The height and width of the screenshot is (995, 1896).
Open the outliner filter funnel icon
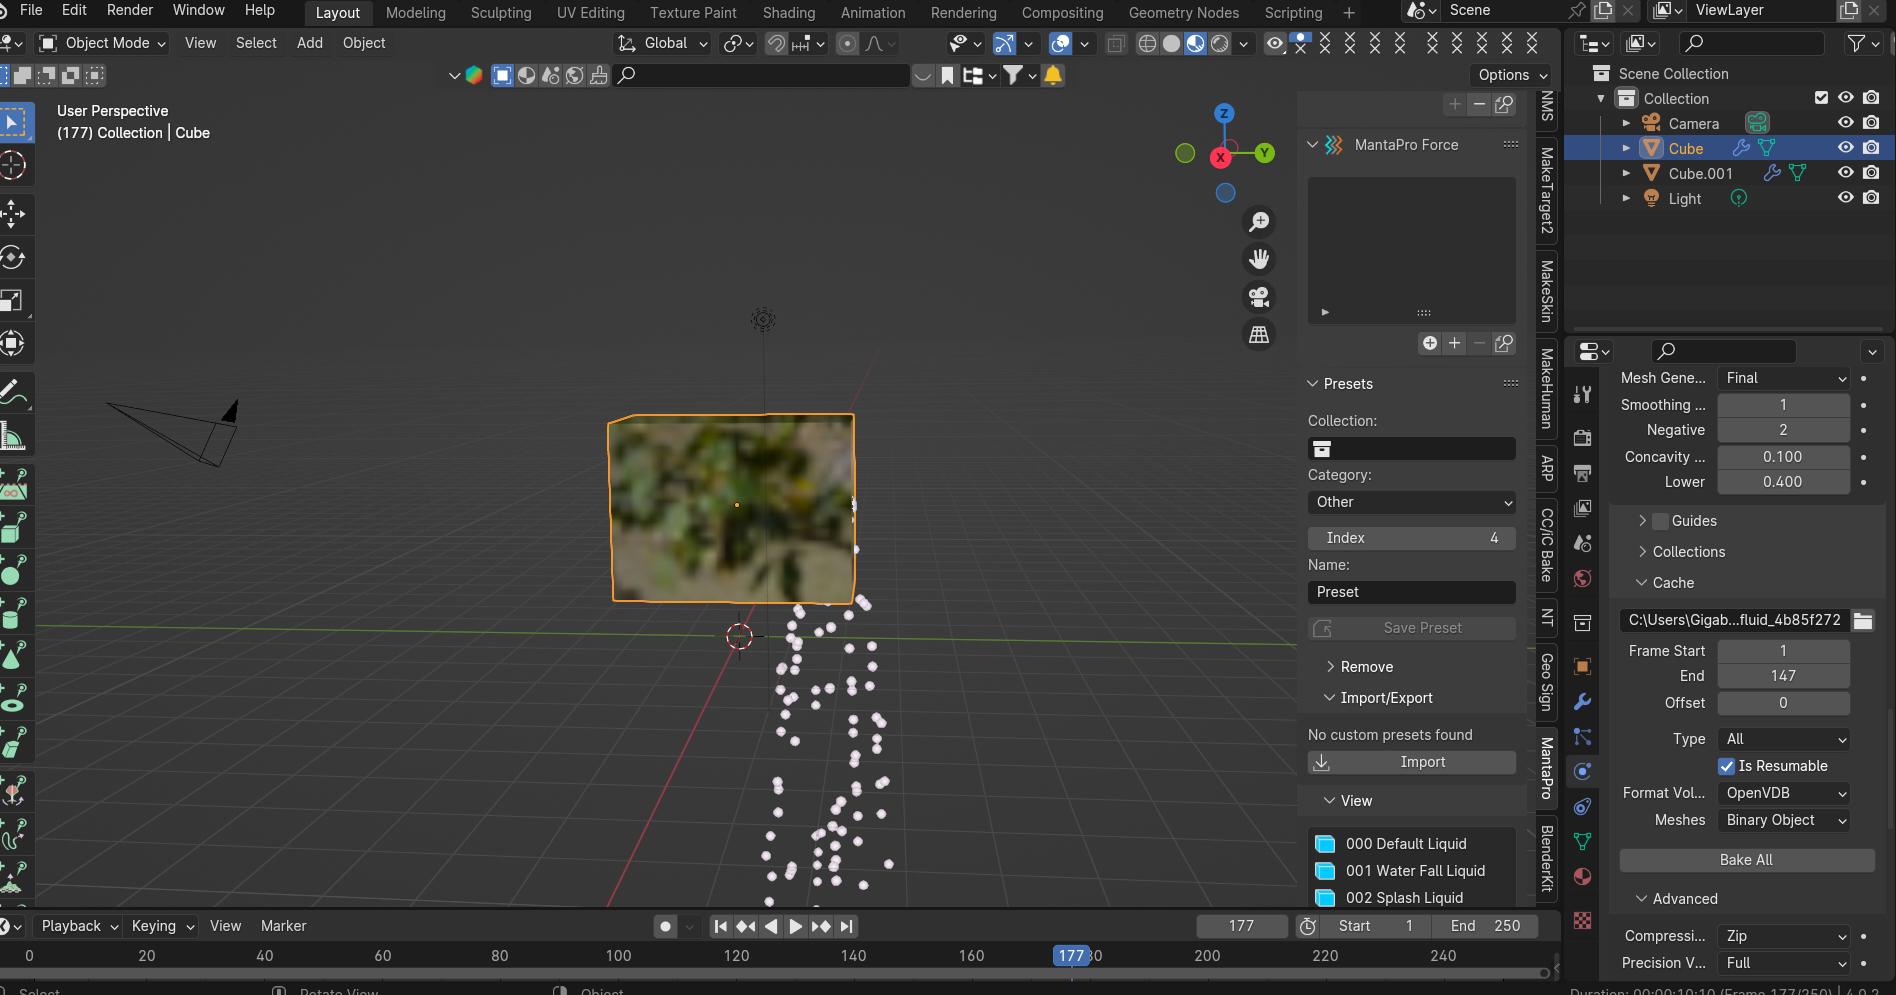(1856, 43)
